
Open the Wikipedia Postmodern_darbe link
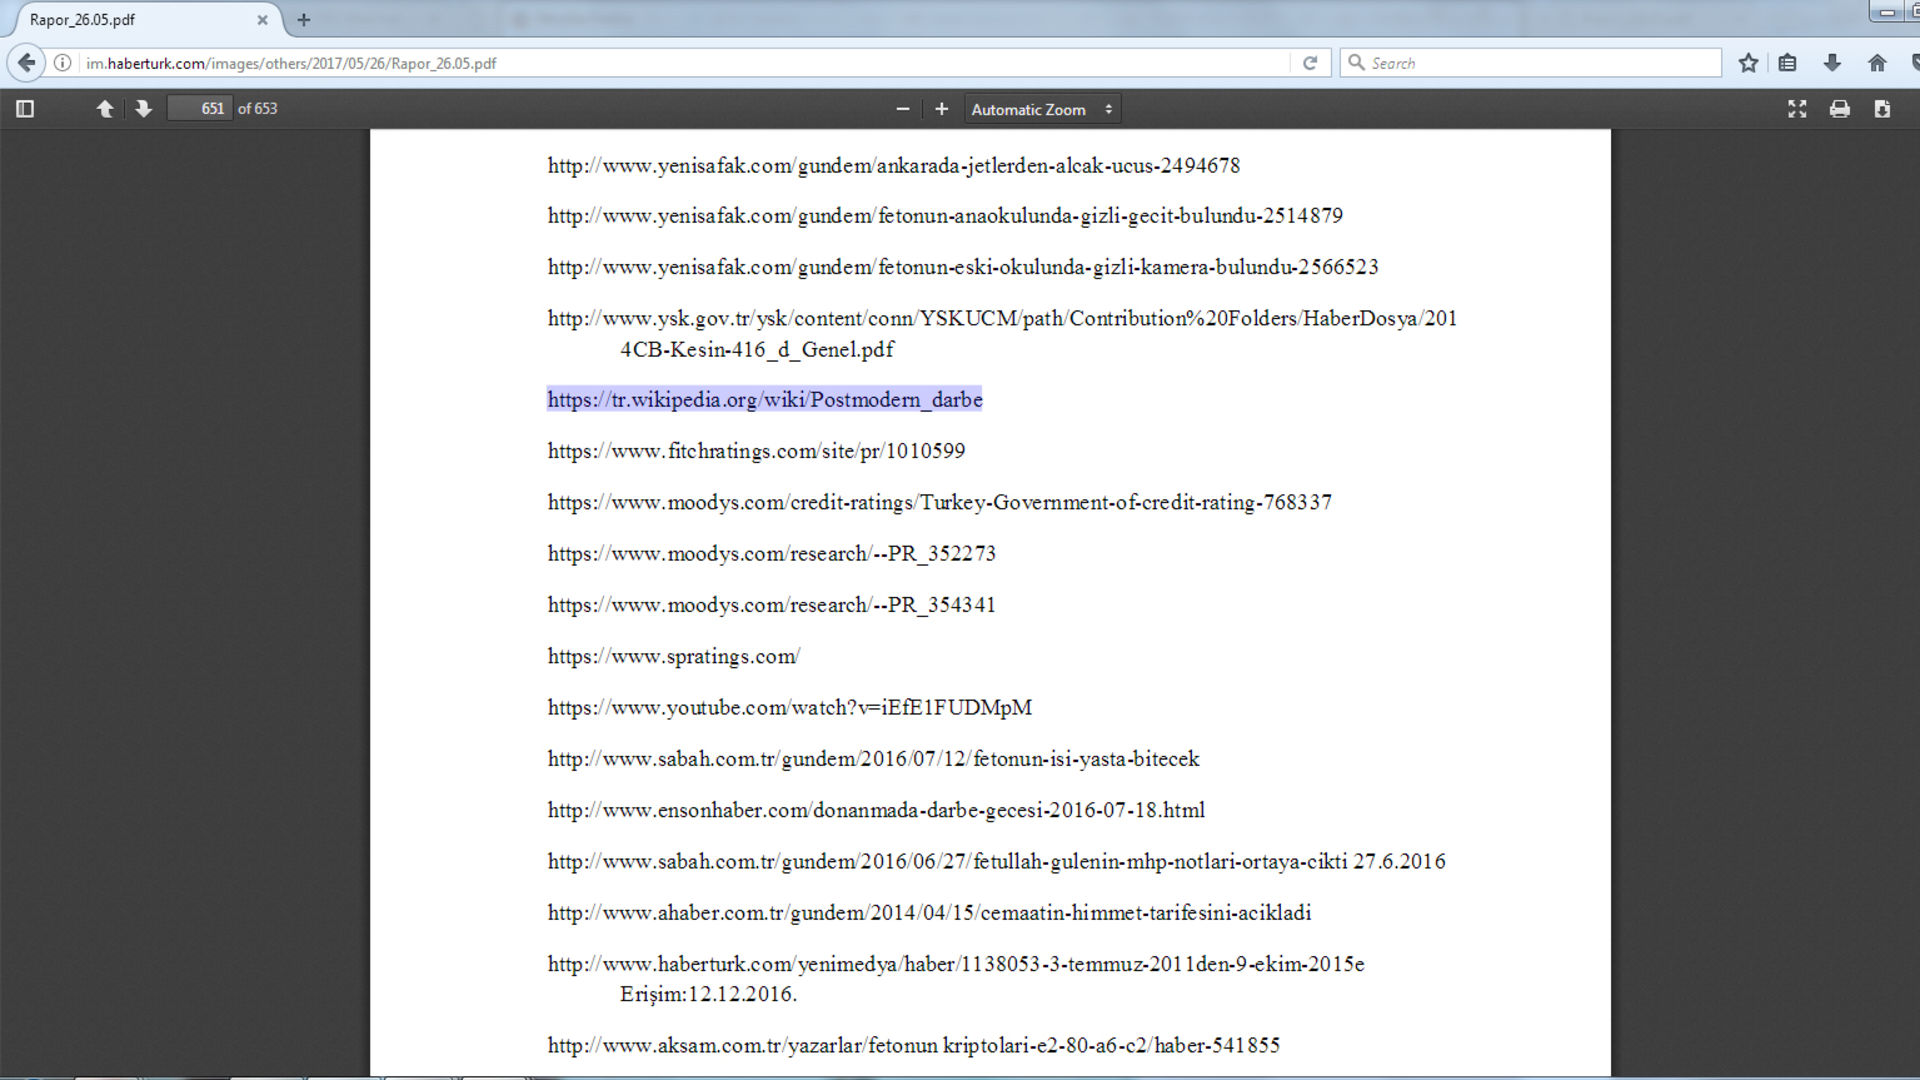pos(764,400)
